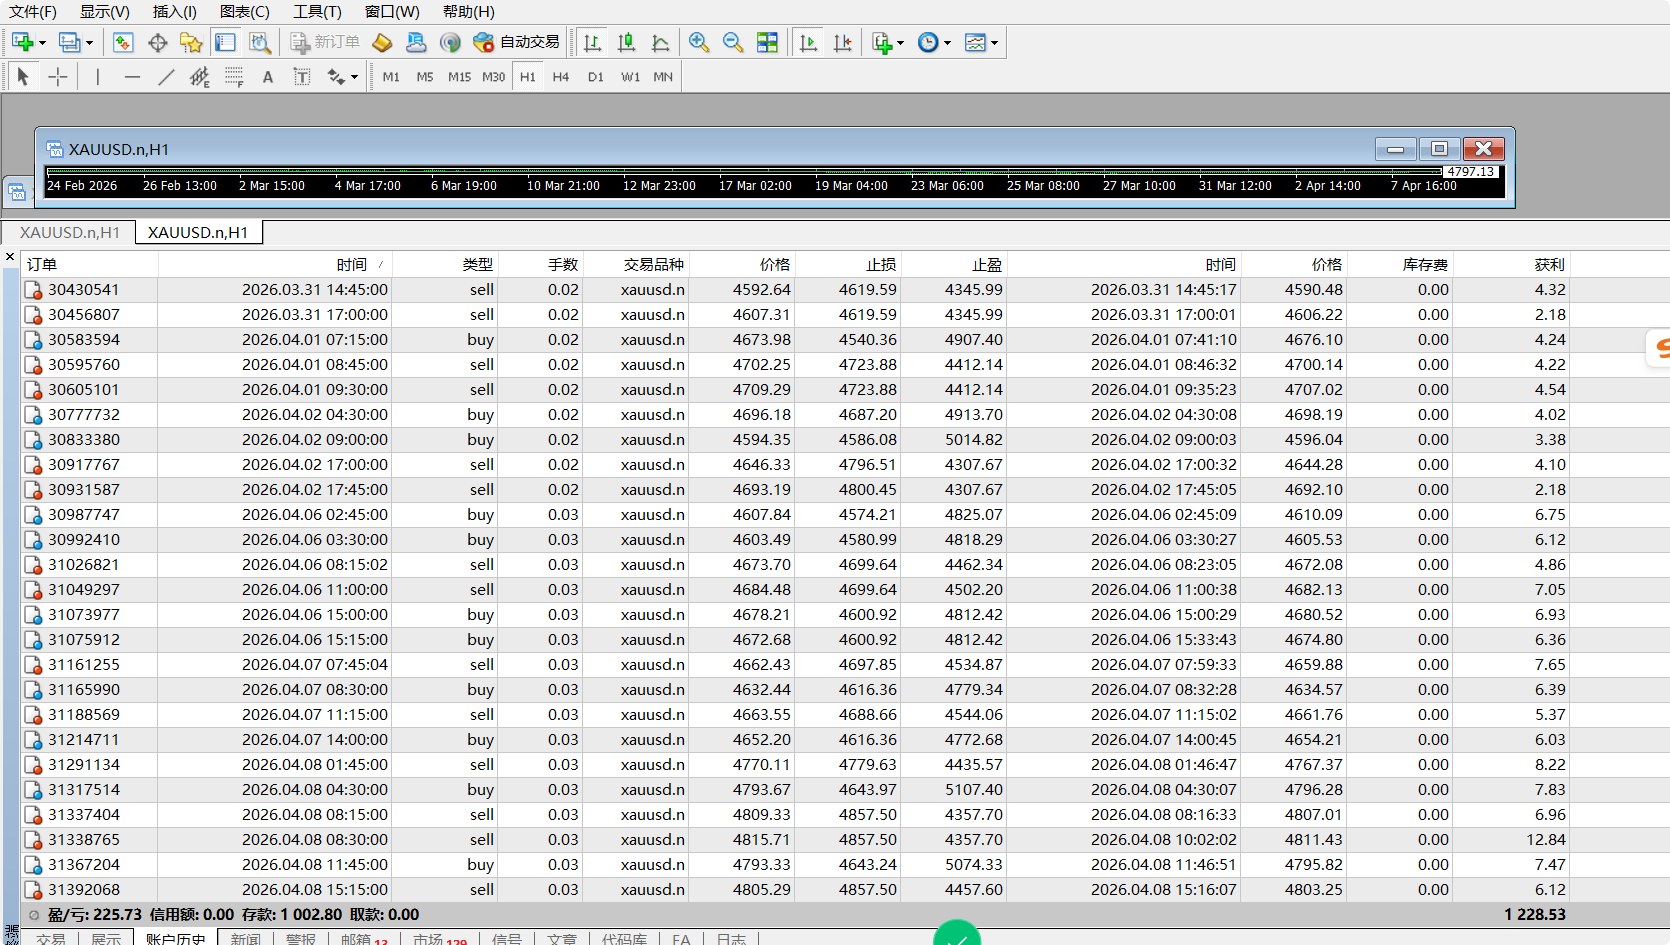Select the H4 timeframe button
Screen dimensions: 1670x945
[x=561, y=77]
